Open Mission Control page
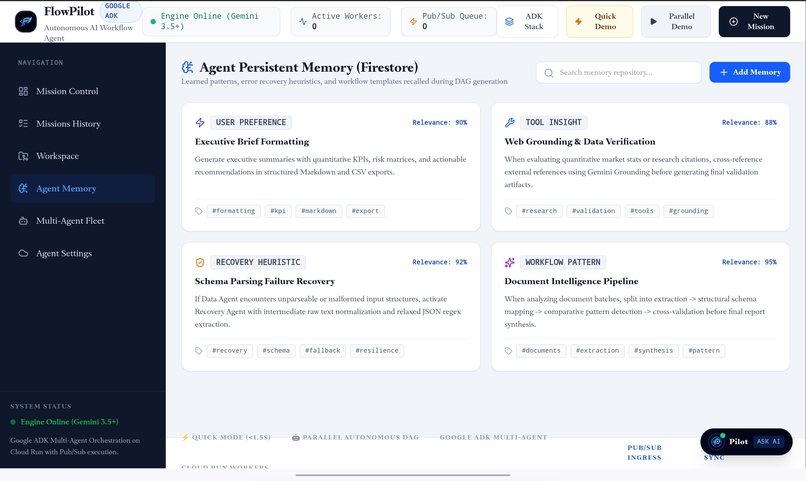Viewport: 806px width, 481px height. point(82,91)
